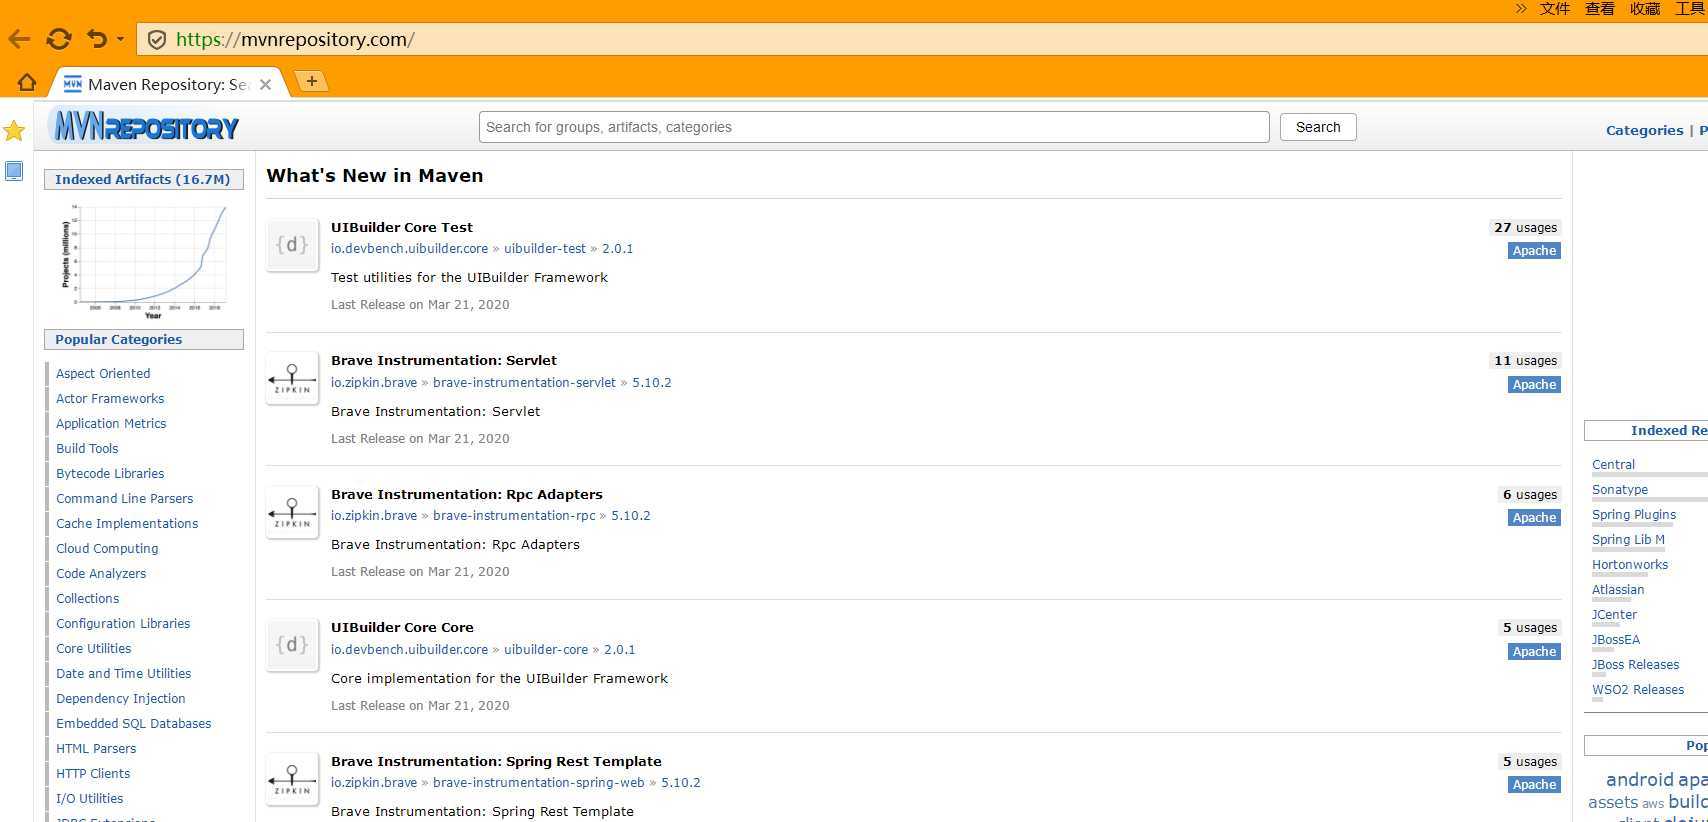Open the Categories link in the header
The width and height of the screenshot is (1708, 822).
point(1644,130)
